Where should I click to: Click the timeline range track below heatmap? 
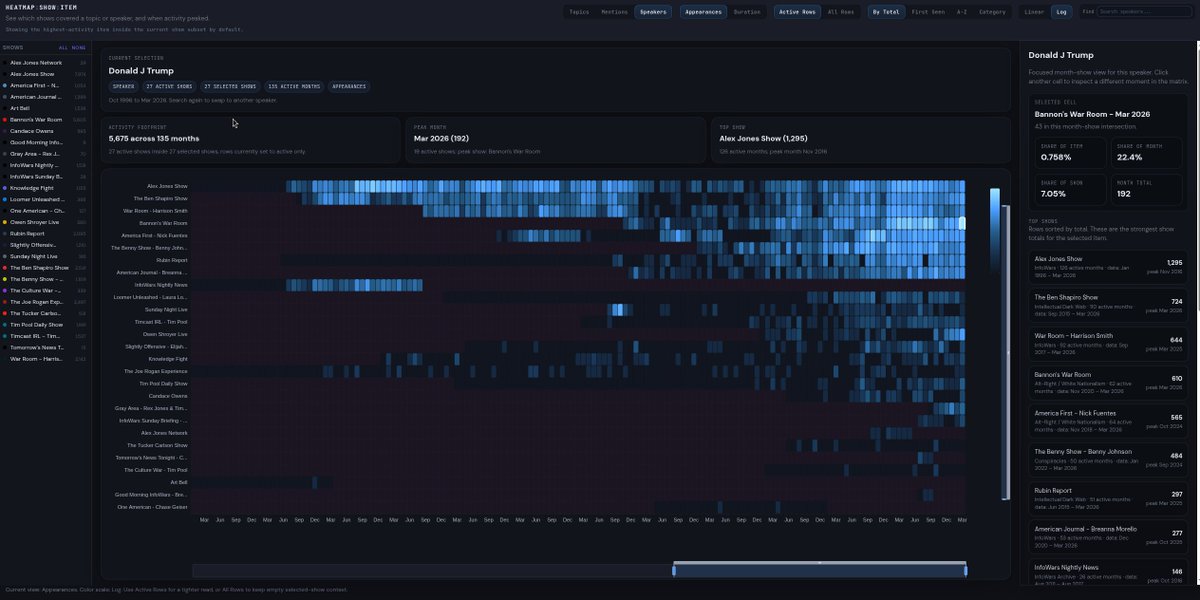tap(580, 570)
